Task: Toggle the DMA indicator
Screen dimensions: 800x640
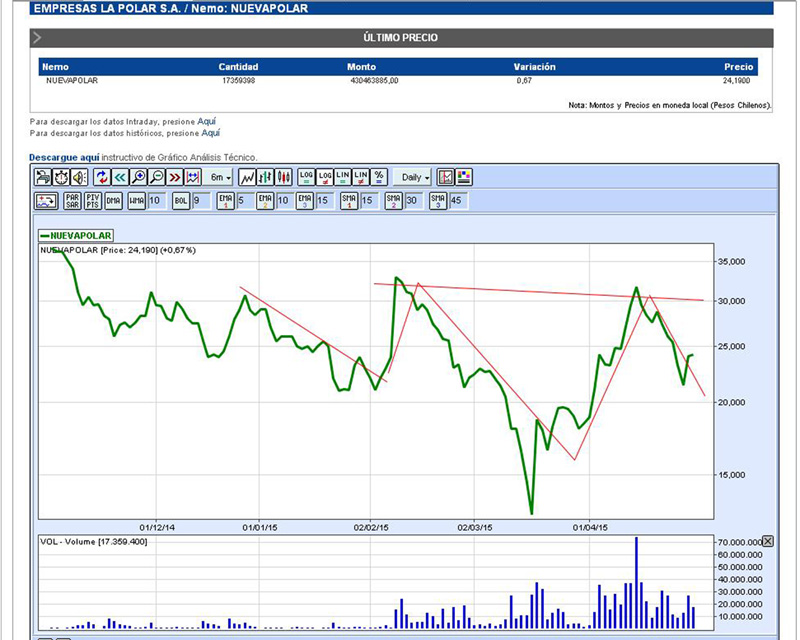Action: (113, 201)
